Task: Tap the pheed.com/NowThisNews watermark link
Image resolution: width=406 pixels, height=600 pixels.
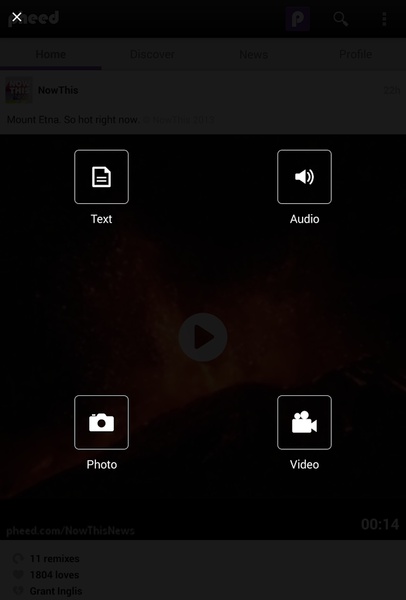Action: (x=70, y=531)
